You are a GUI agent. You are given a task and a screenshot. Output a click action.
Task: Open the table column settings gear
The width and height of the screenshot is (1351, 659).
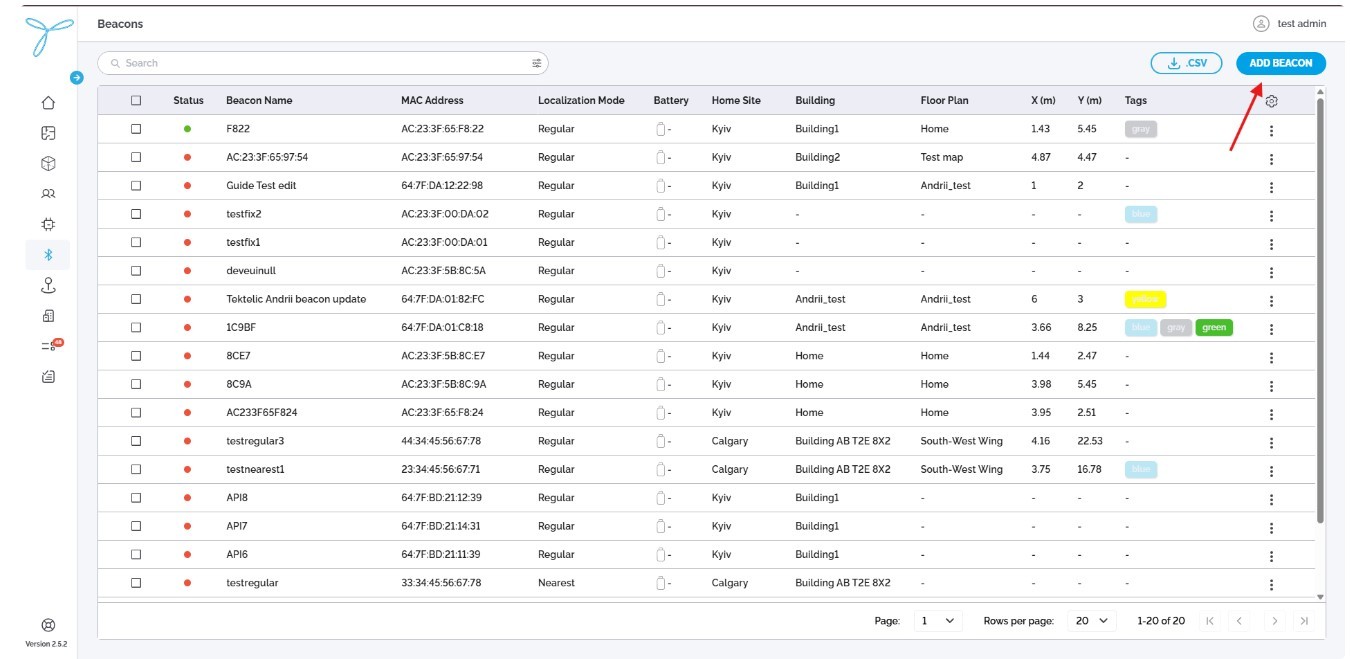(1272, 101)
